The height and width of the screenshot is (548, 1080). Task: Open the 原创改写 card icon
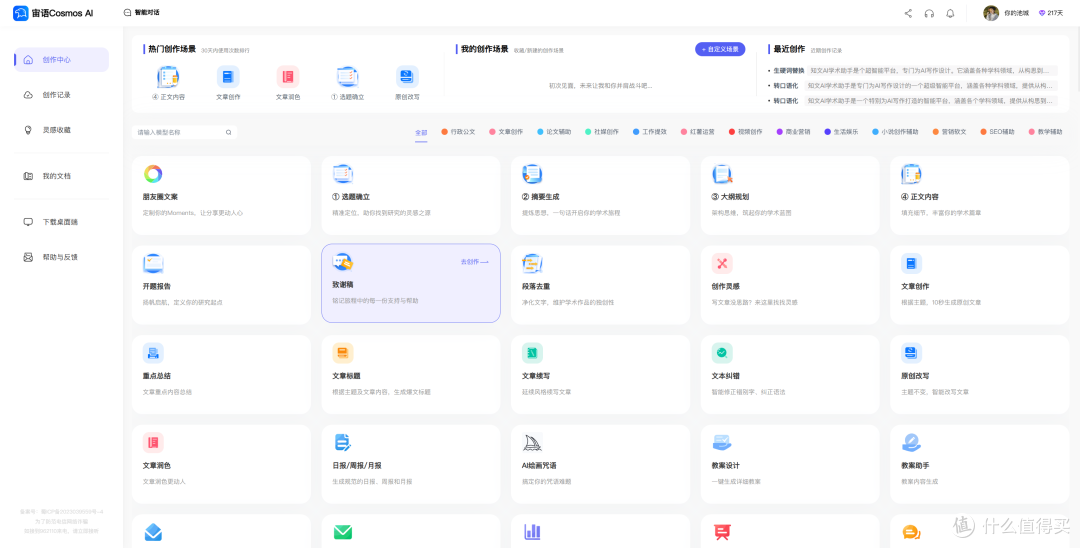pyautogui.click(x=911, y=353)
